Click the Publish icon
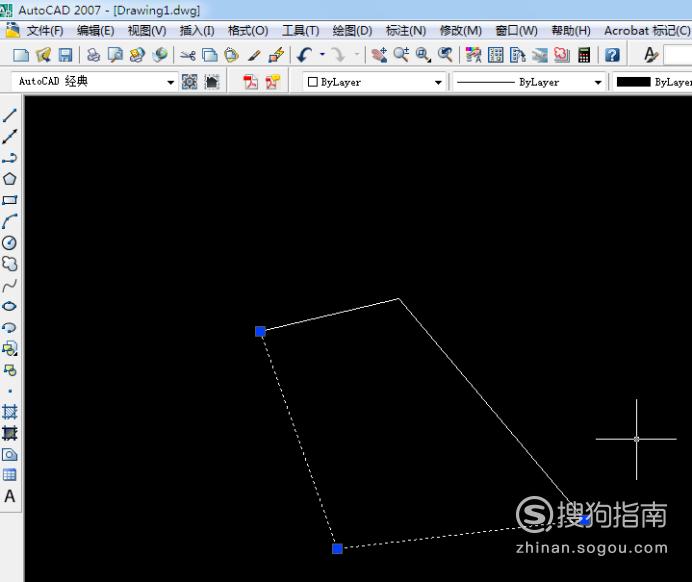This screenshot has width=692, height=582. pos(137,55)
